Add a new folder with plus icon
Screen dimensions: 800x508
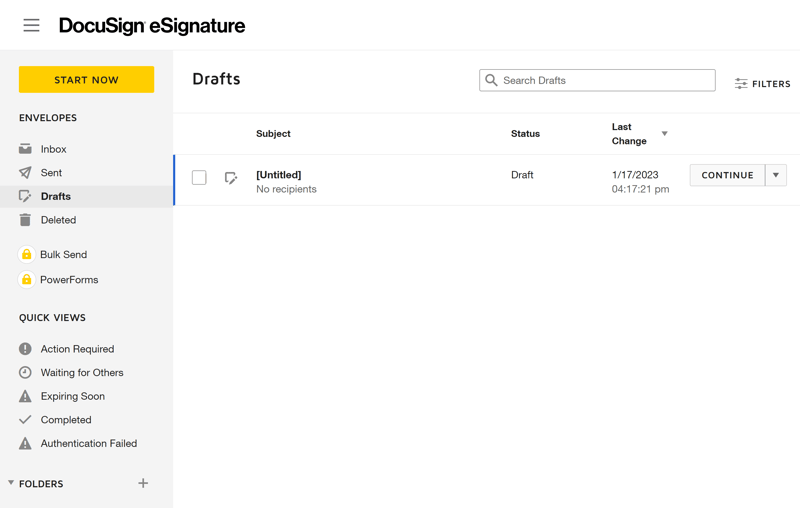(143, 483)
